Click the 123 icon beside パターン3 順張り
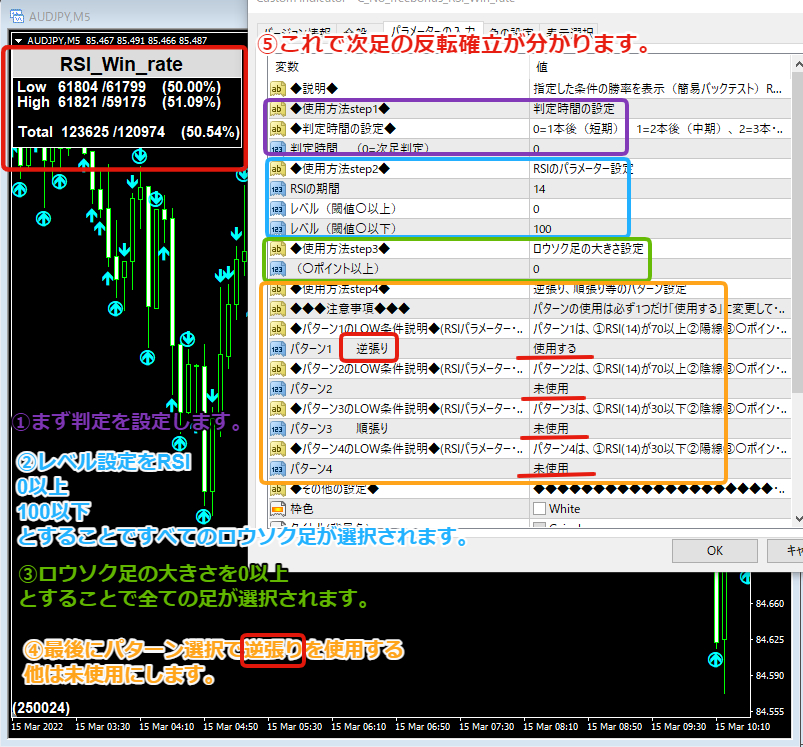 (x=277, y=429)
